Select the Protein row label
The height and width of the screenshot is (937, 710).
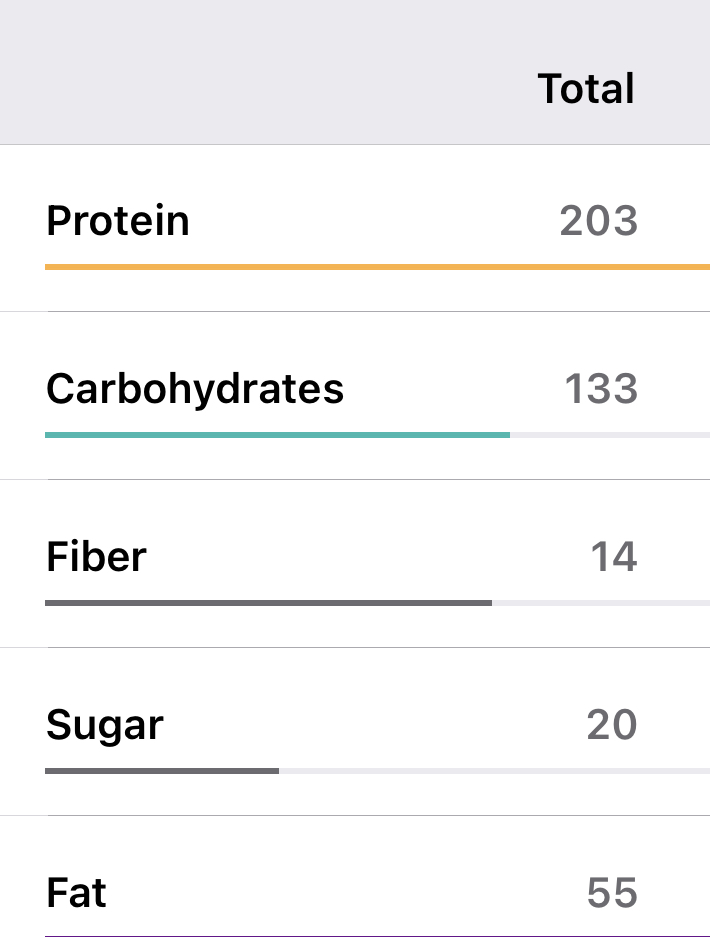click(x=118, y=220)
